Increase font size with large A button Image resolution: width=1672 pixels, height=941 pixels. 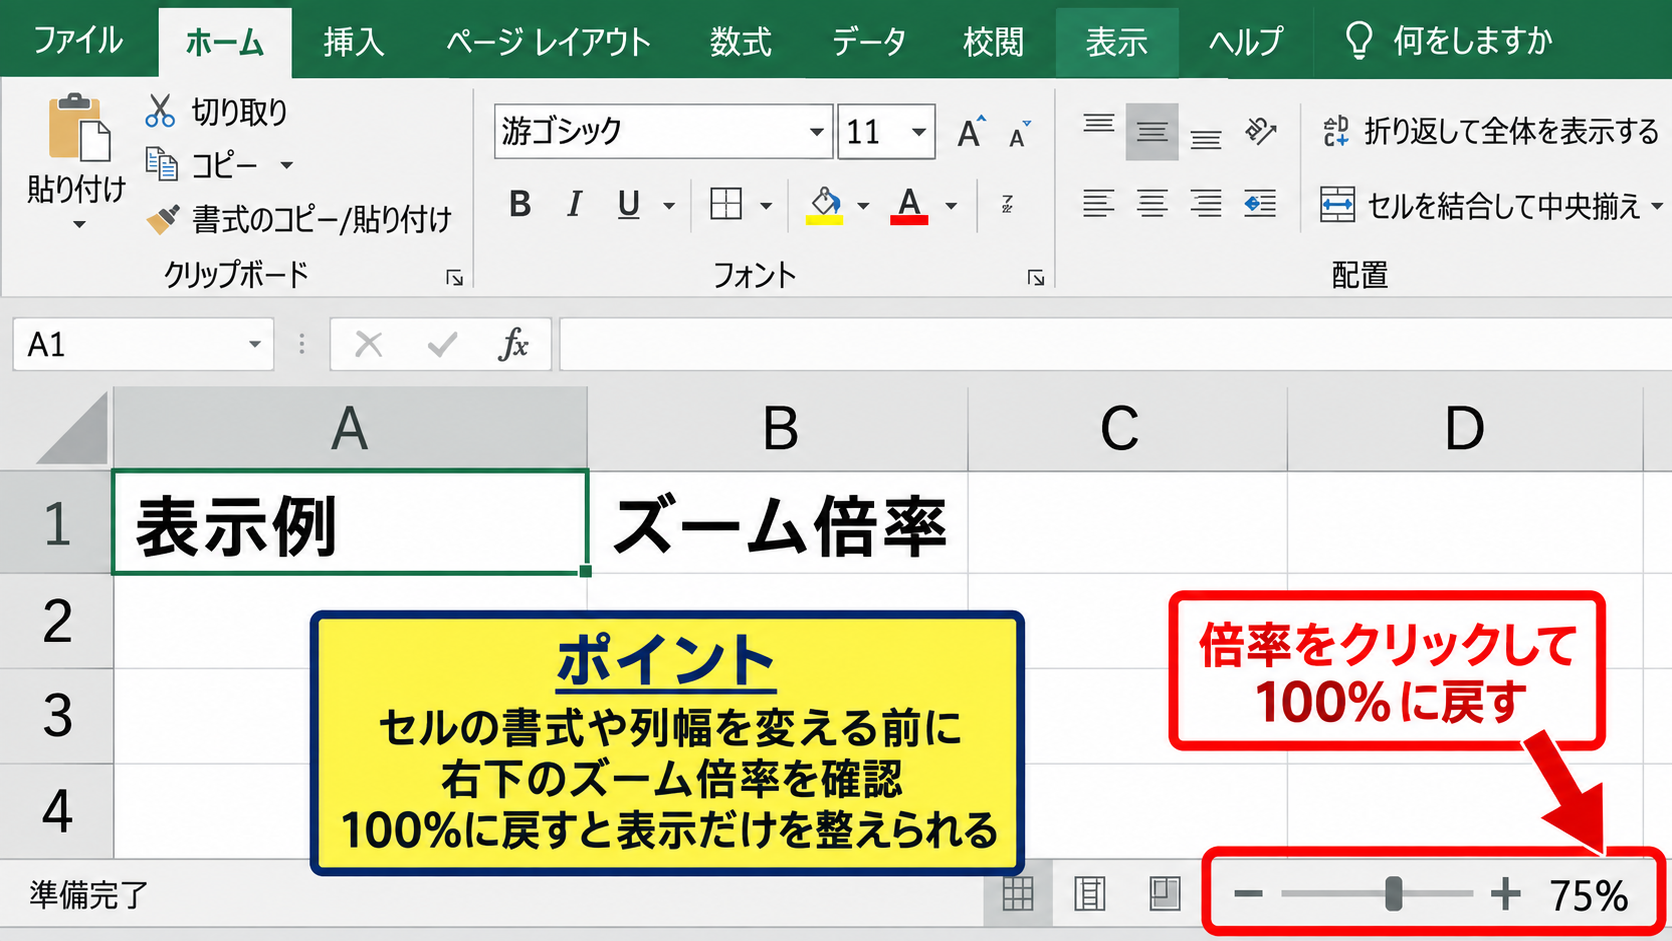point(970,132)
